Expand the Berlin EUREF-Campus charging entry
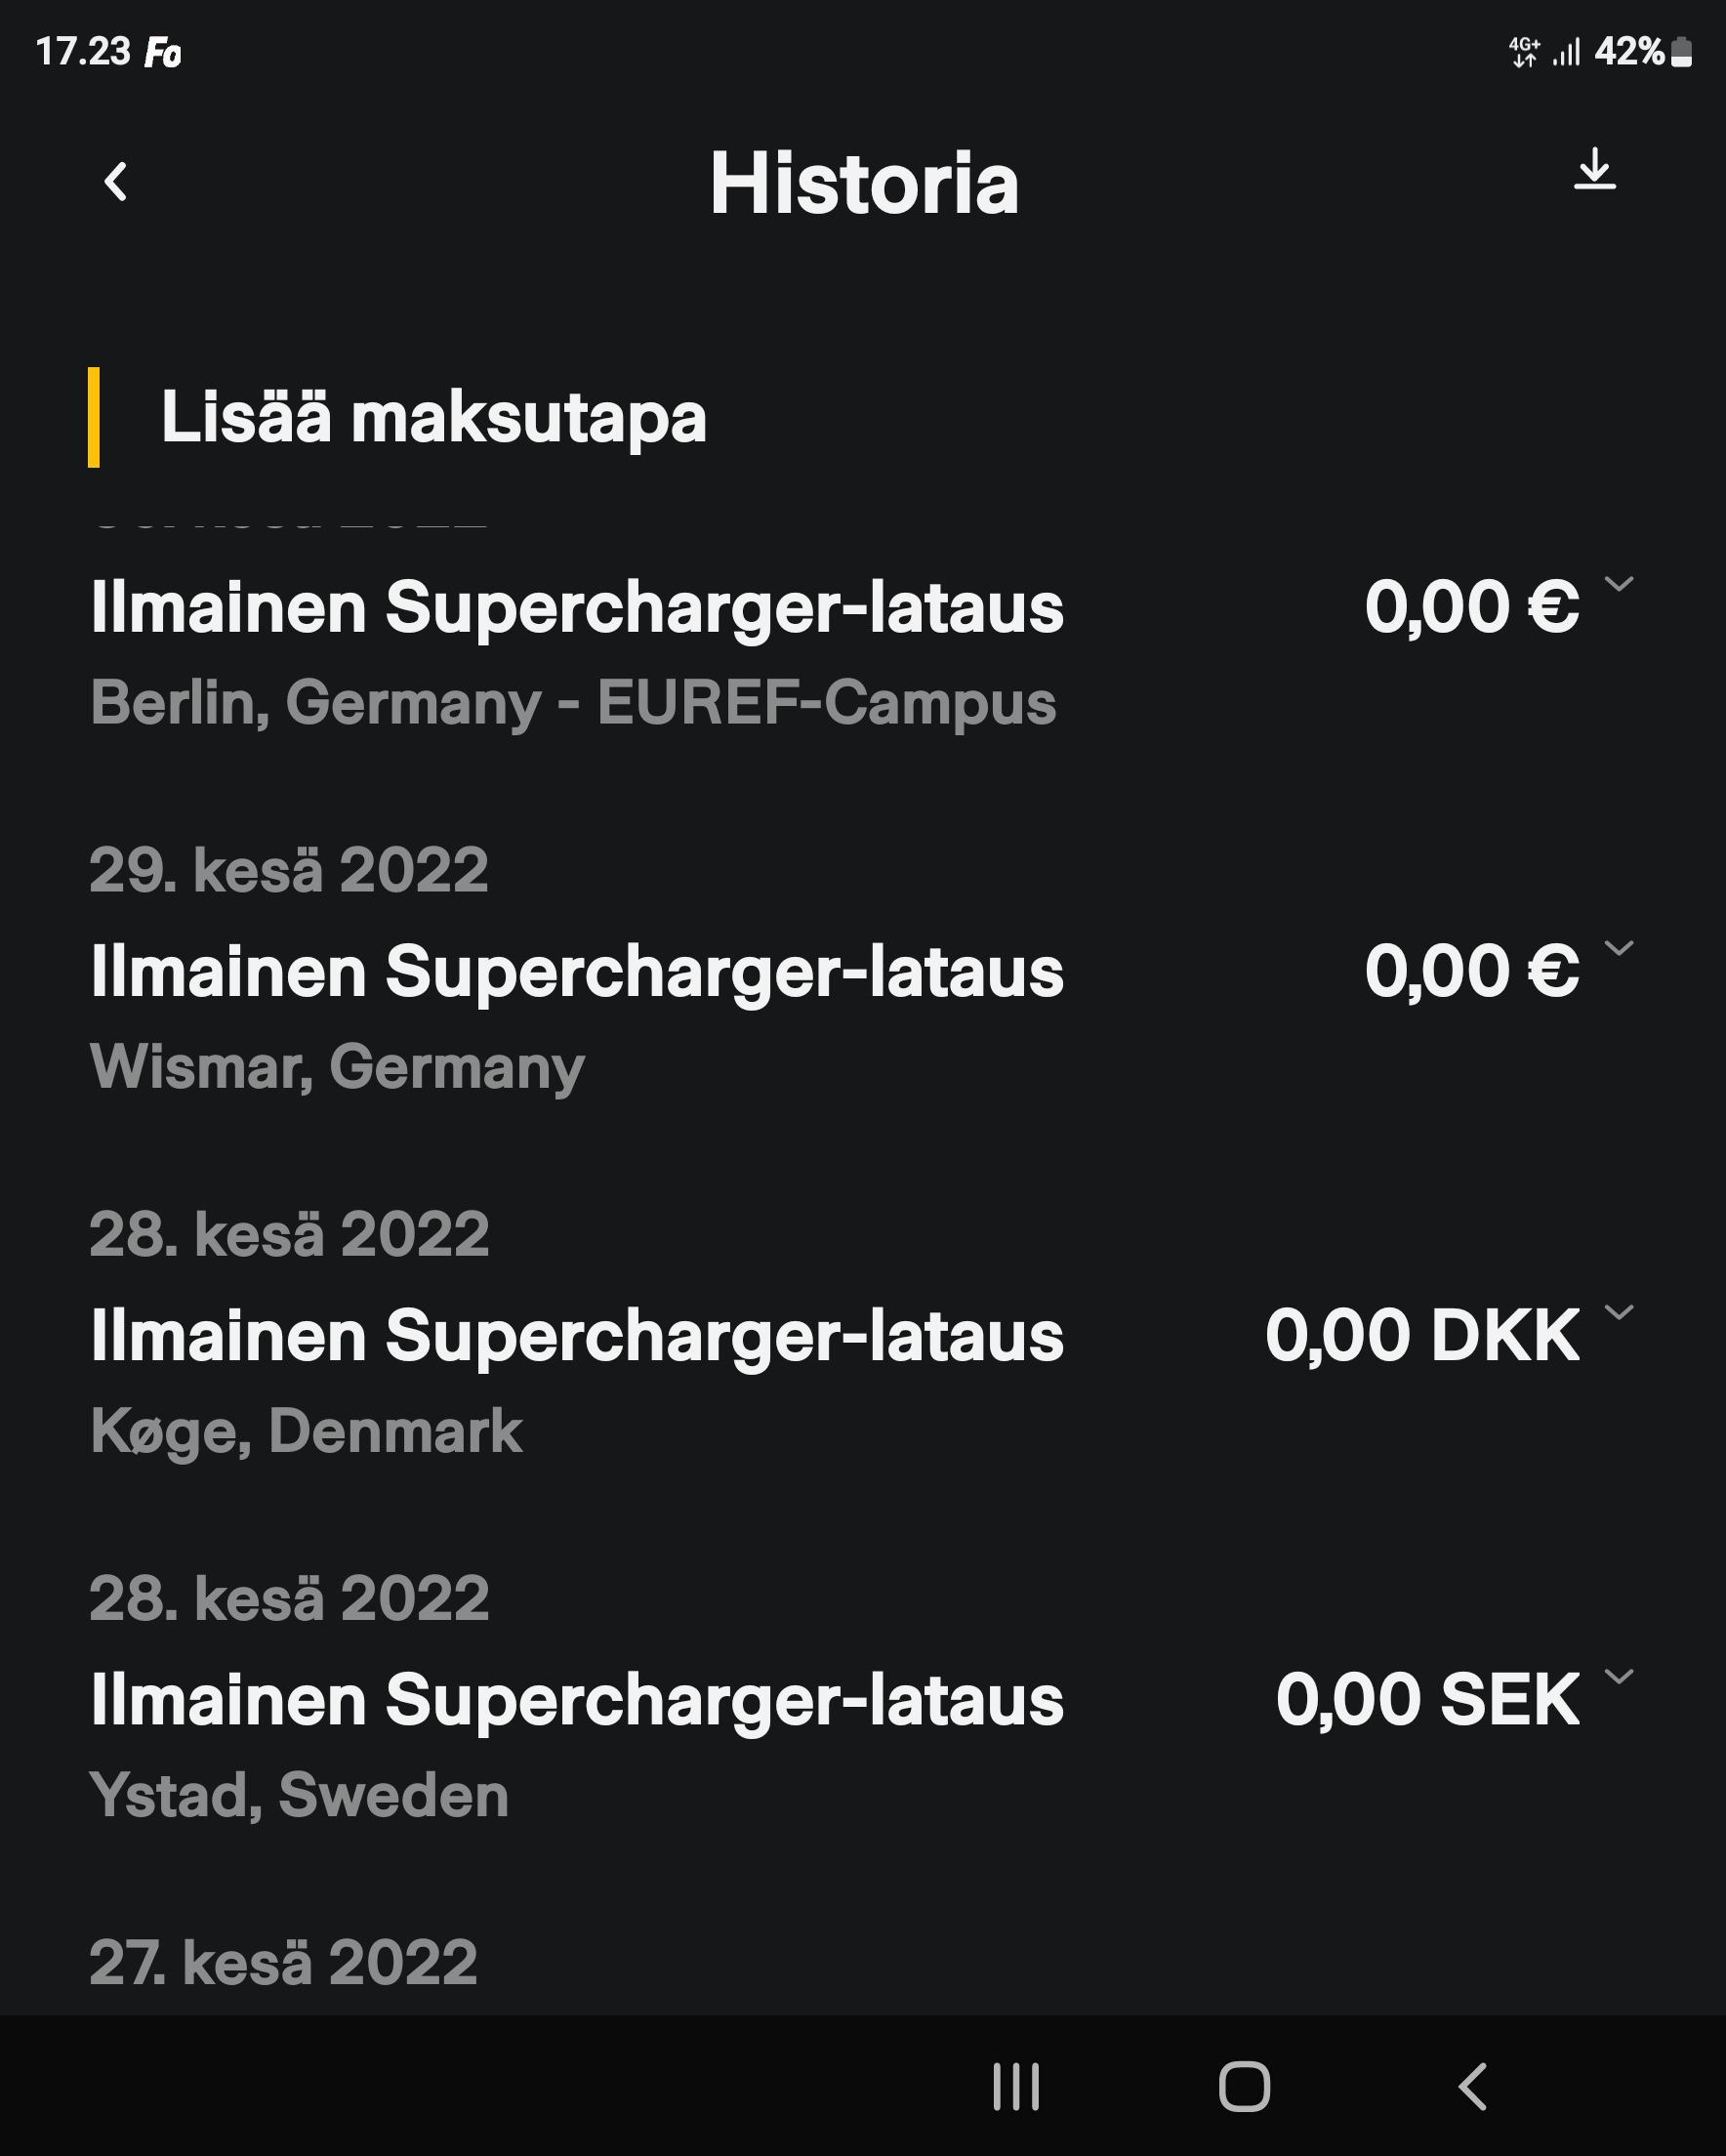 (1619, 584)
